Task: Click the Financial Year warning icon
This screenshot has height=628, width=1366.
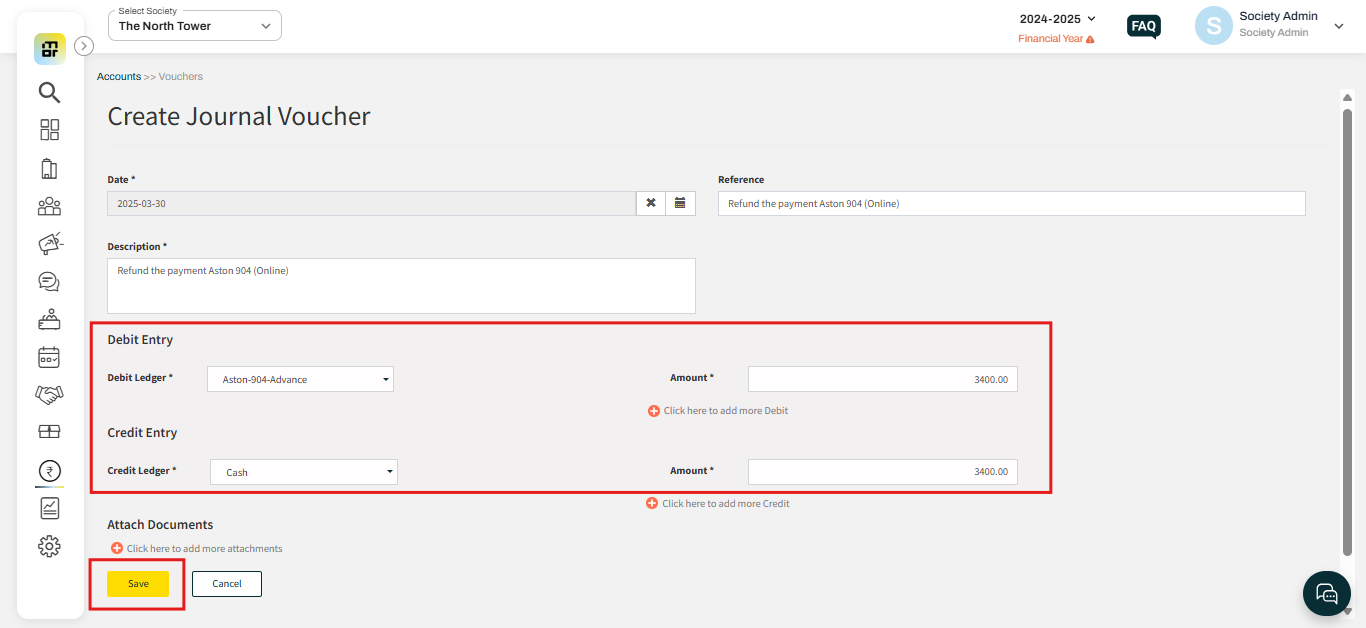Action: [x=1090, y=39]
